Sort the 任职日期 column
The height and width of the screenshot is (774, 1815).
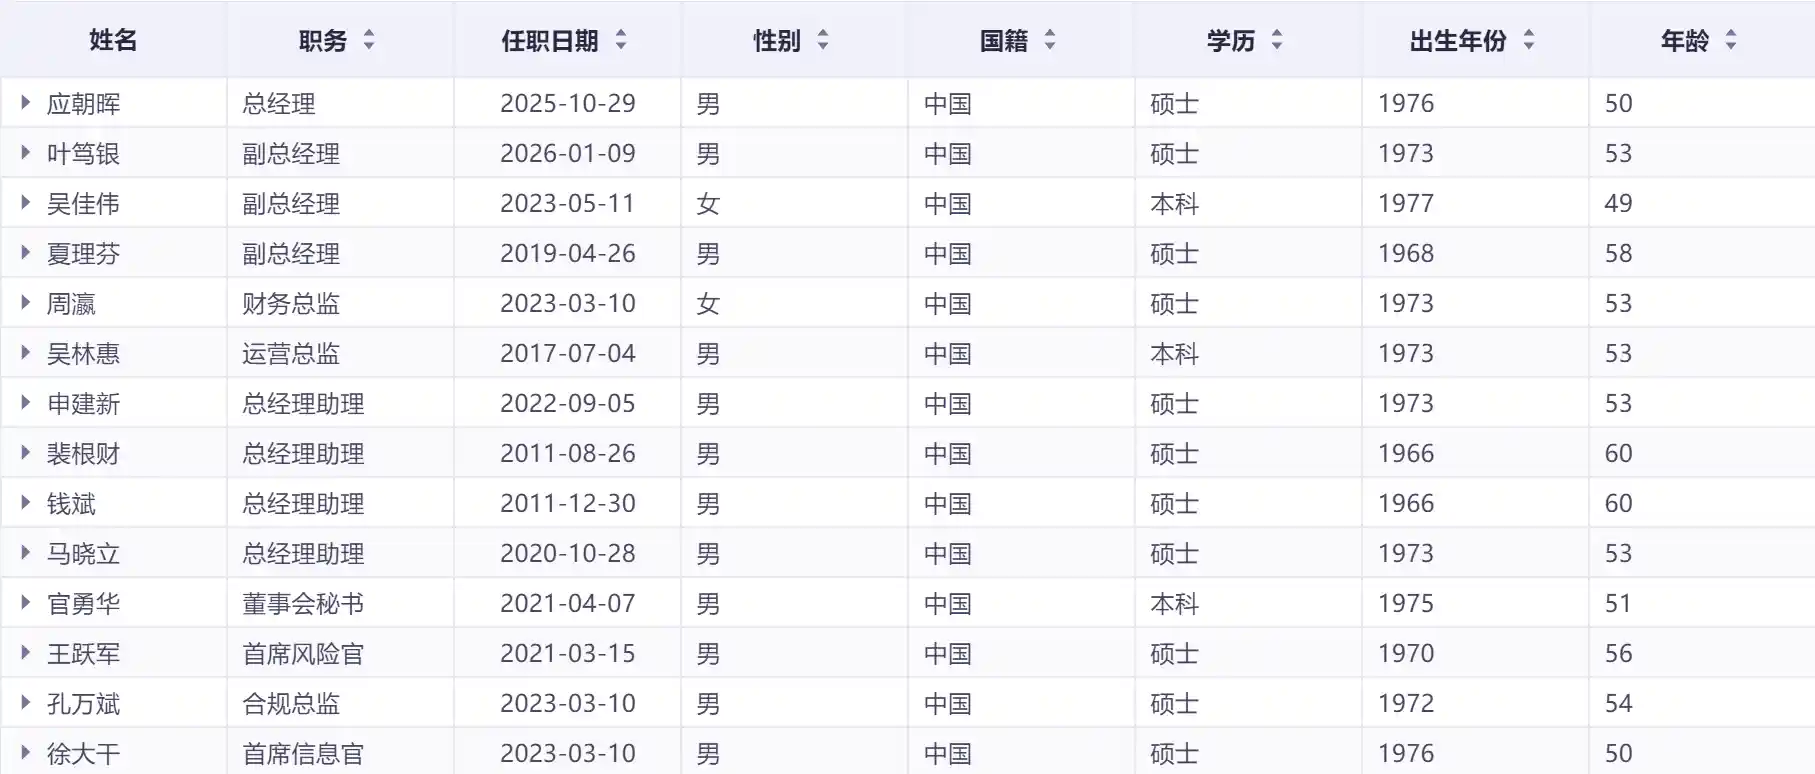pos(622,40)
